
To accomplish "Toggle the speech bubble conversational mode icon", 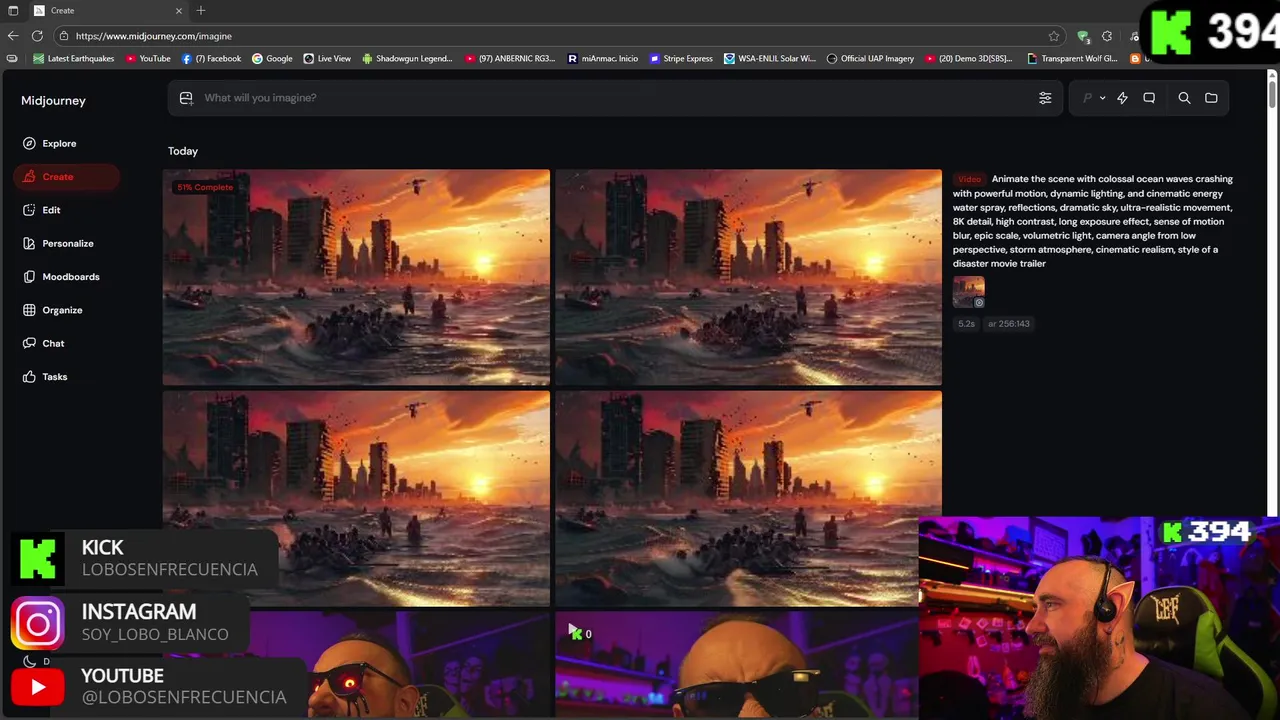I will [1149, 98].
